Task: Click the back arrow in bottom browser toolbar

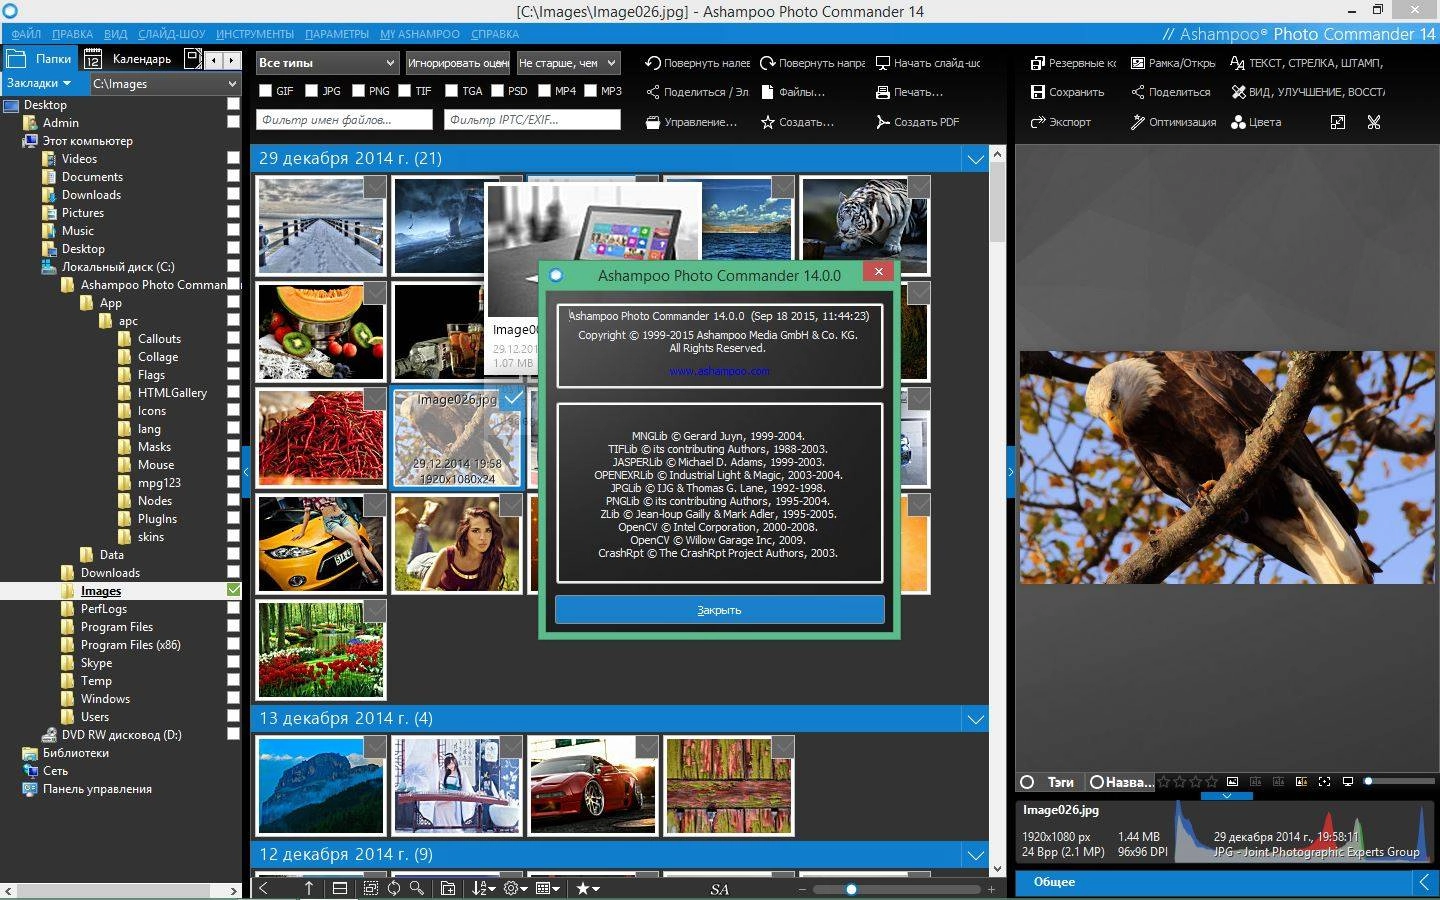Action: [x=264, y=888]
